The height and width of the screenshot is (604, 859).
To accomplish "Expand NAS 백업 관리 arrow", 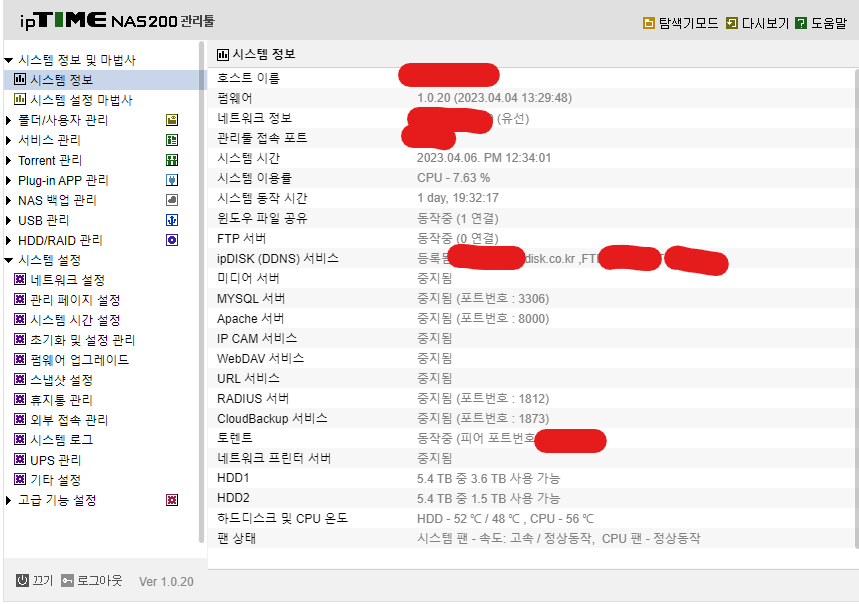I will (8, 200).
